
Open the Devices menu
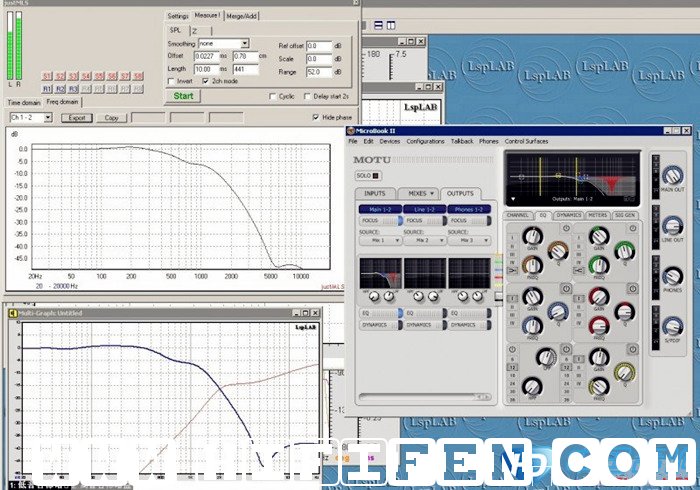[390, 141]
